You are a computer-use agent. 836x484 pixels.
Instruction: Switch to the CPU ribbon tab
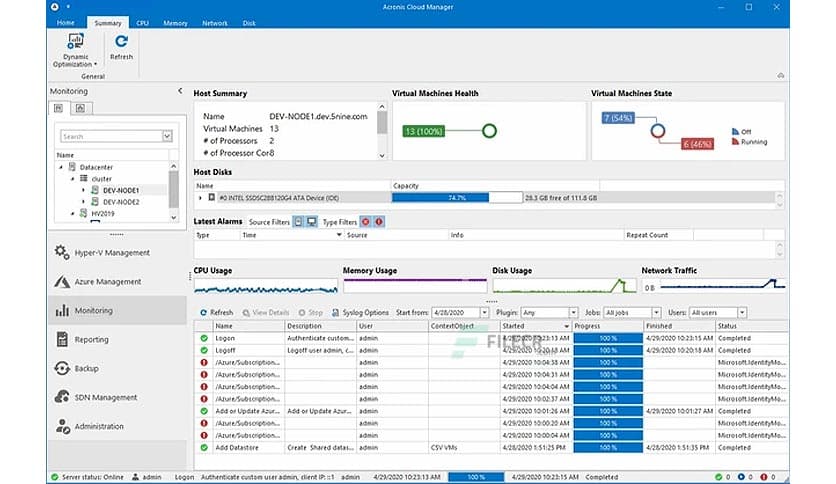point(142,23)
